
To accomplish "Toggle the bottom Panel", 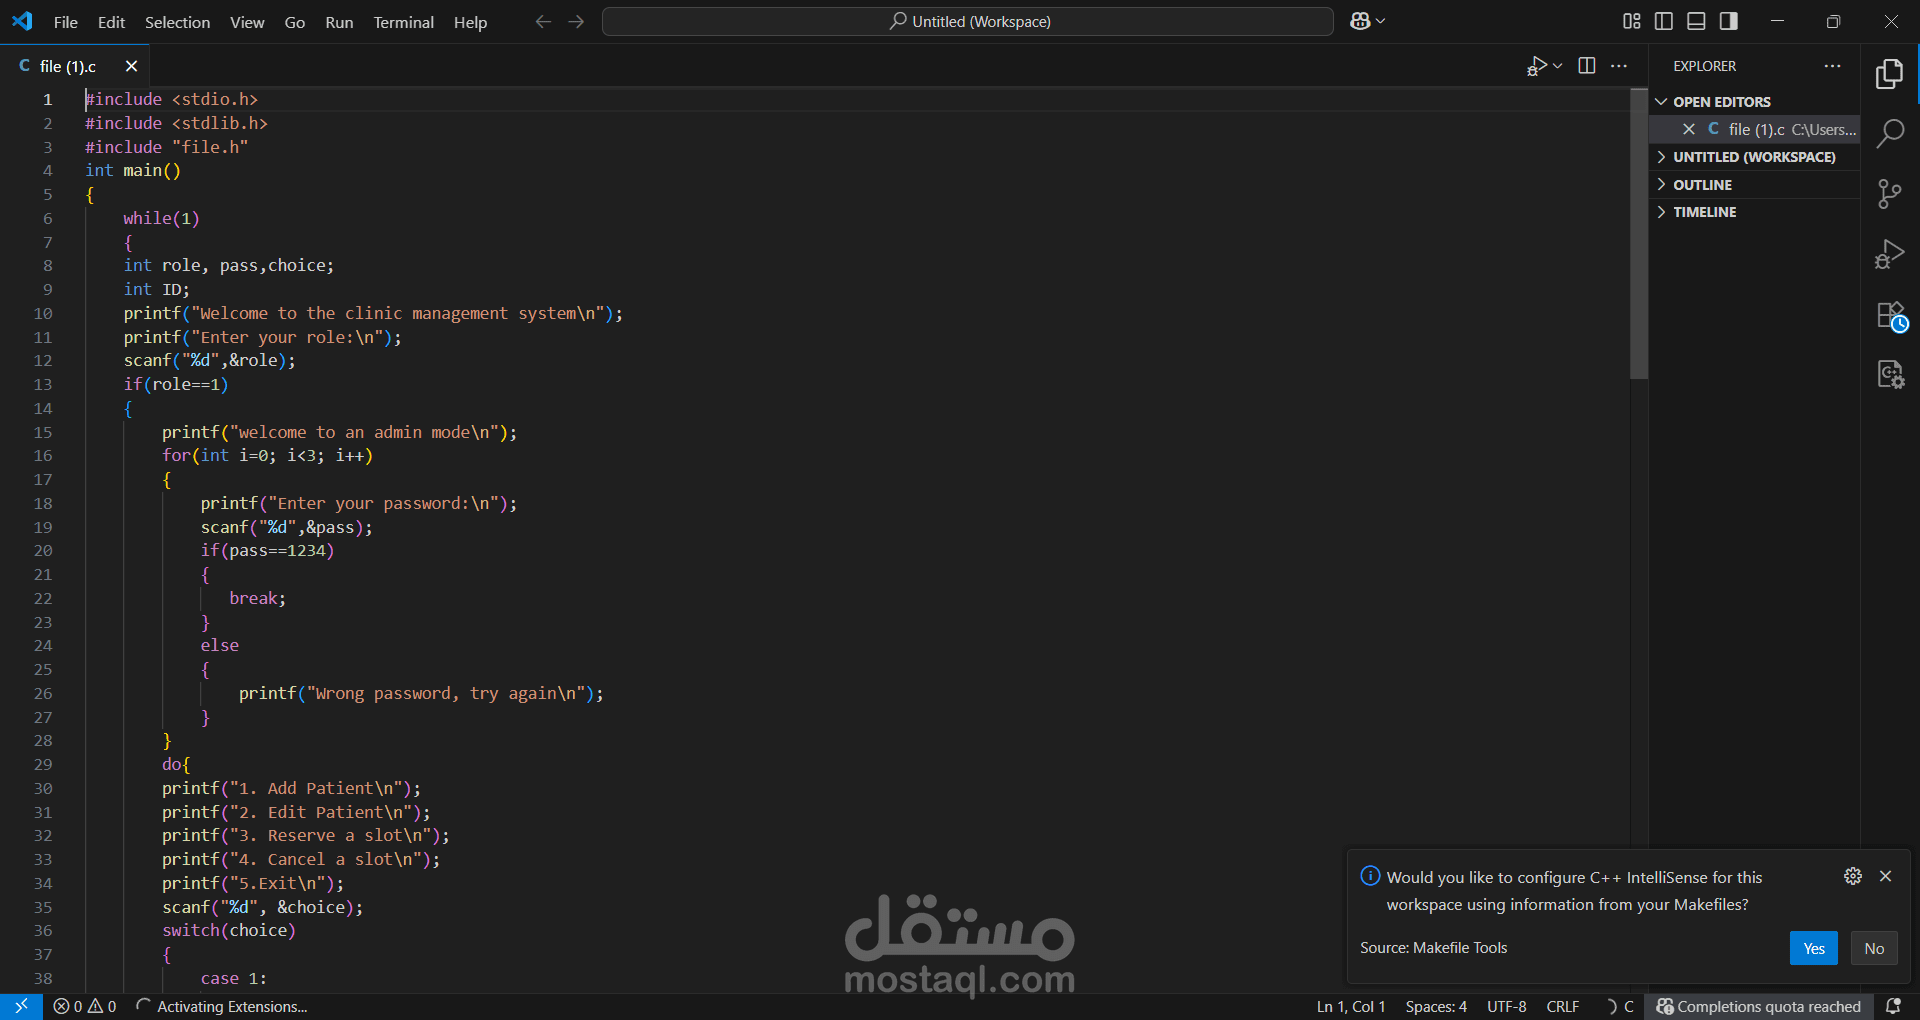I will (x=1696, y=21).
